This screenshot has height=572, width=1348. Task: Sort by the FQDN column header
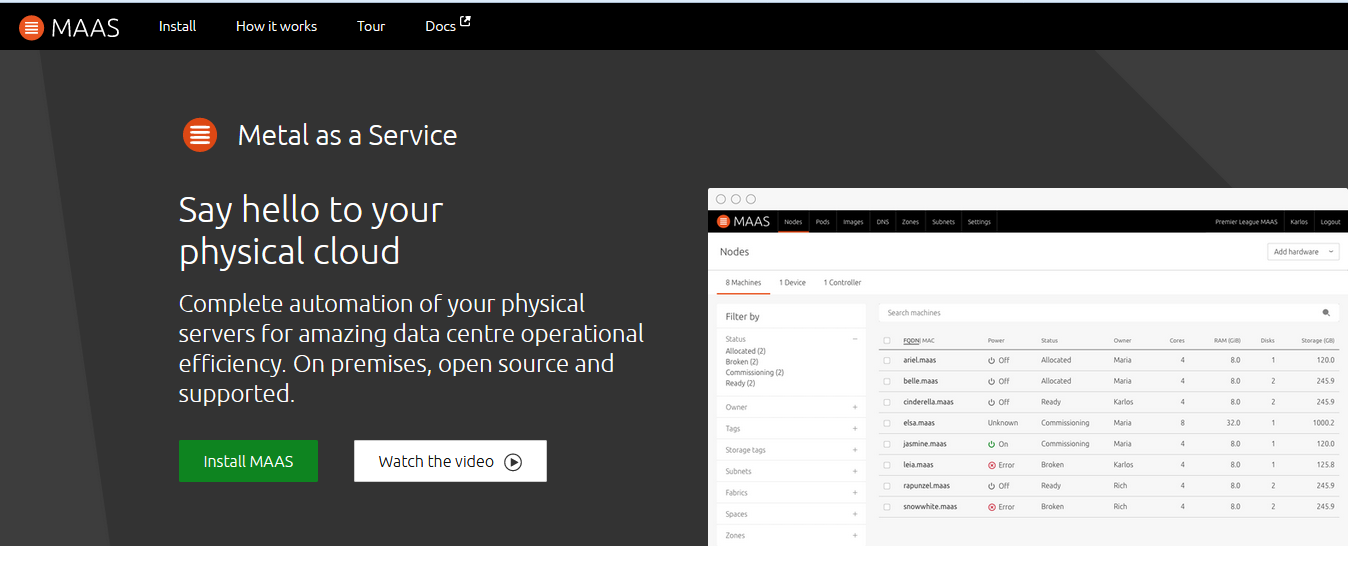911,341
